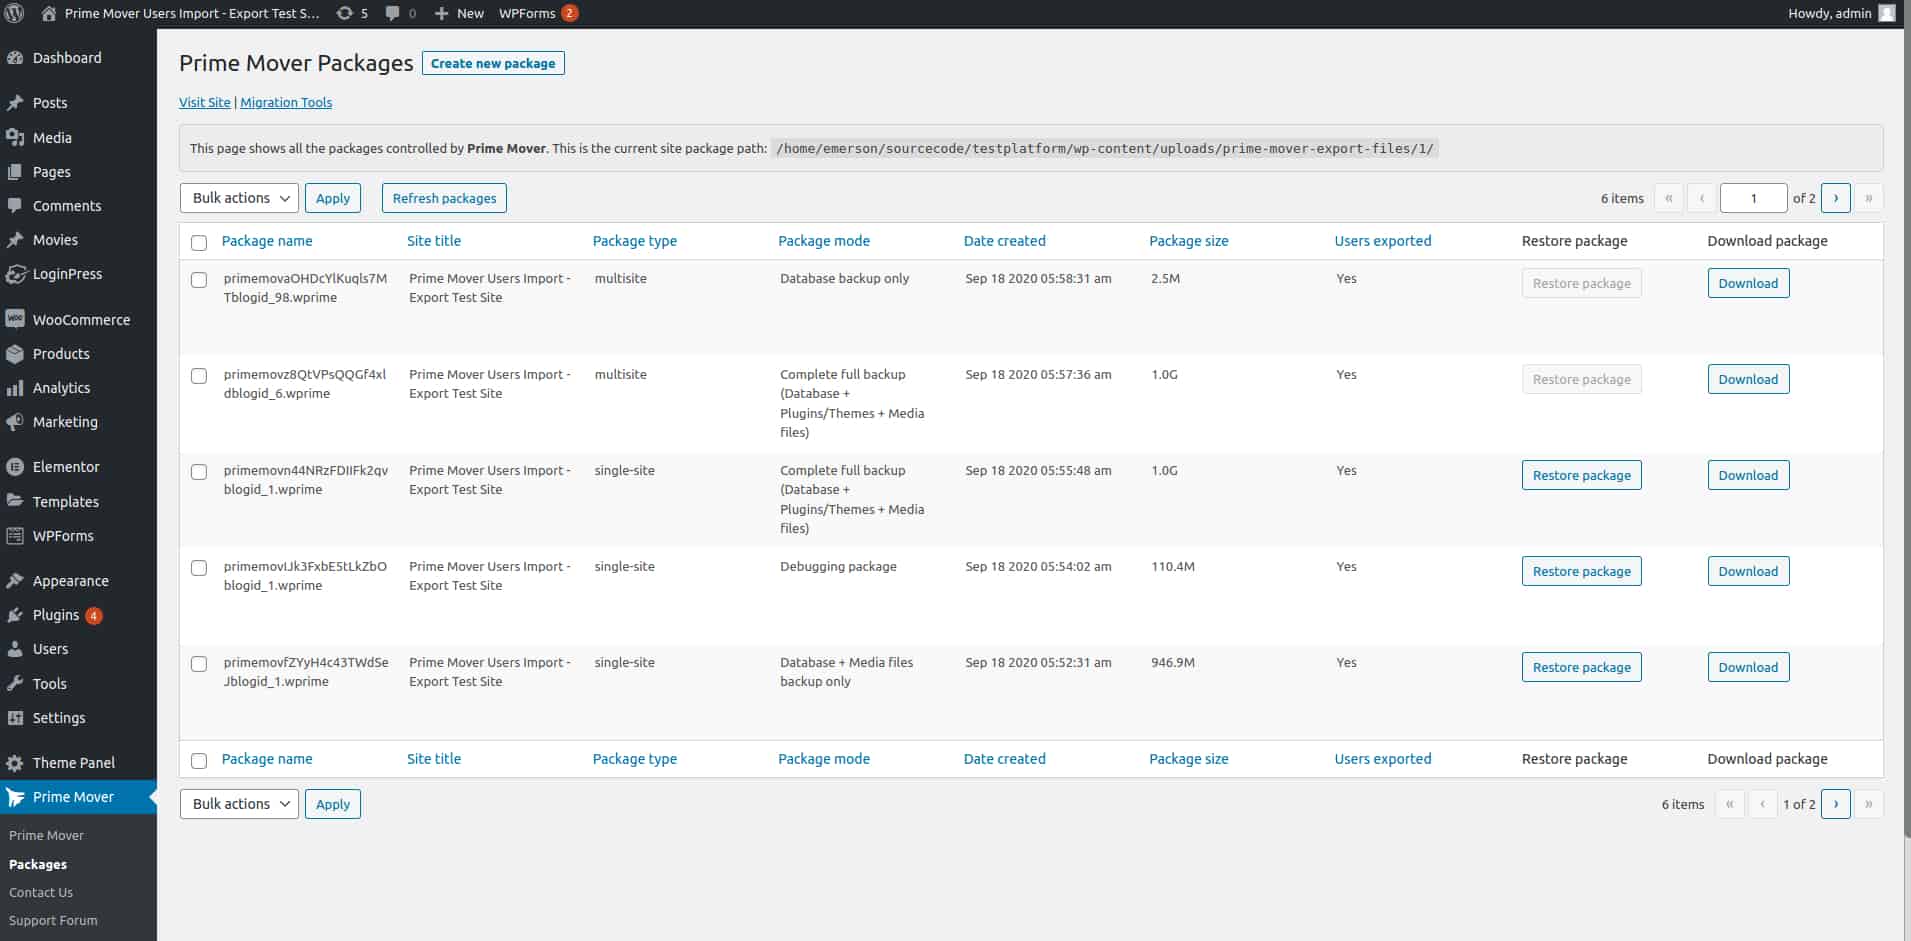Click the Appearance brush icon

click(15, 581)
